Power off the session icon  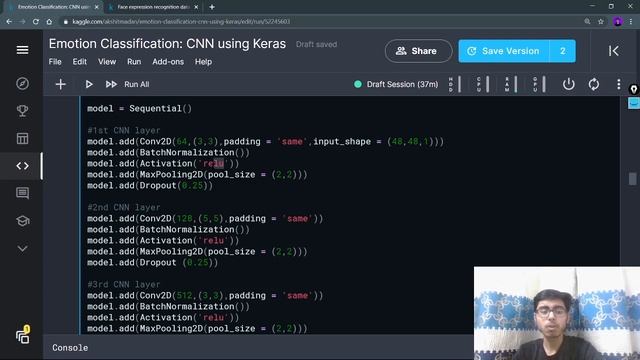(x=569, y=84)
